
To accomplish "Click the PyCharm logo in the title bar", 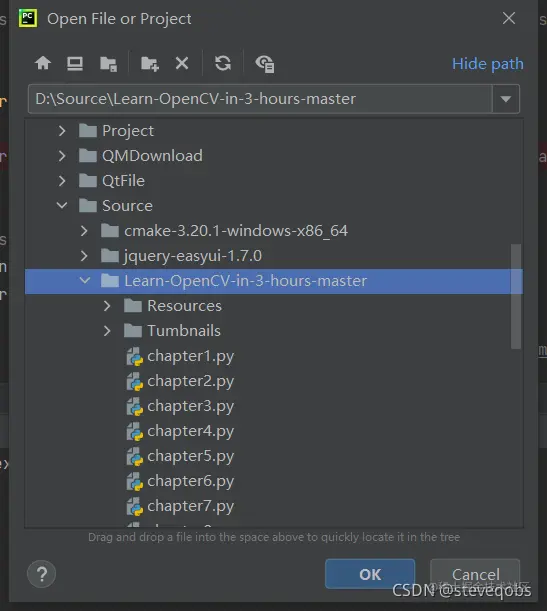I will tap(28, 18).
